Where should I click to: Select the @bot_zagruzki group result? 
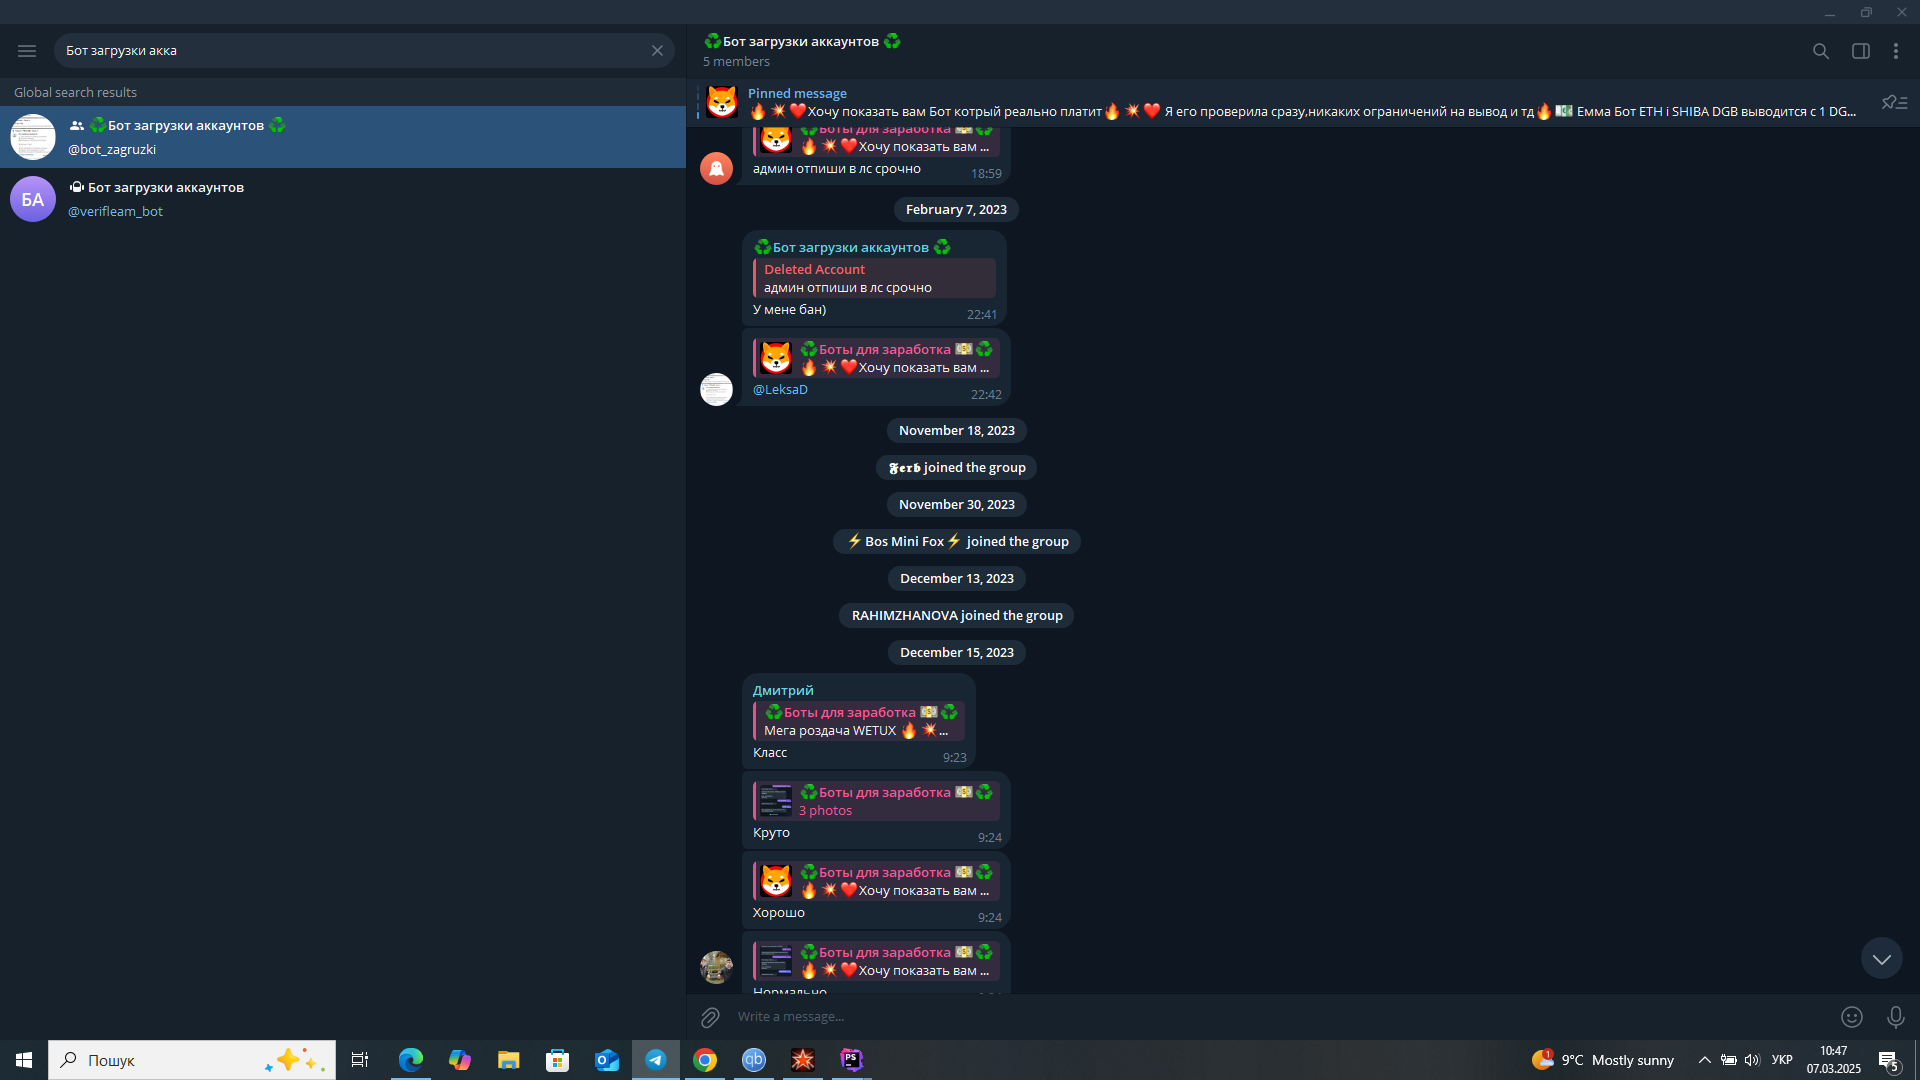click(343, 137)
